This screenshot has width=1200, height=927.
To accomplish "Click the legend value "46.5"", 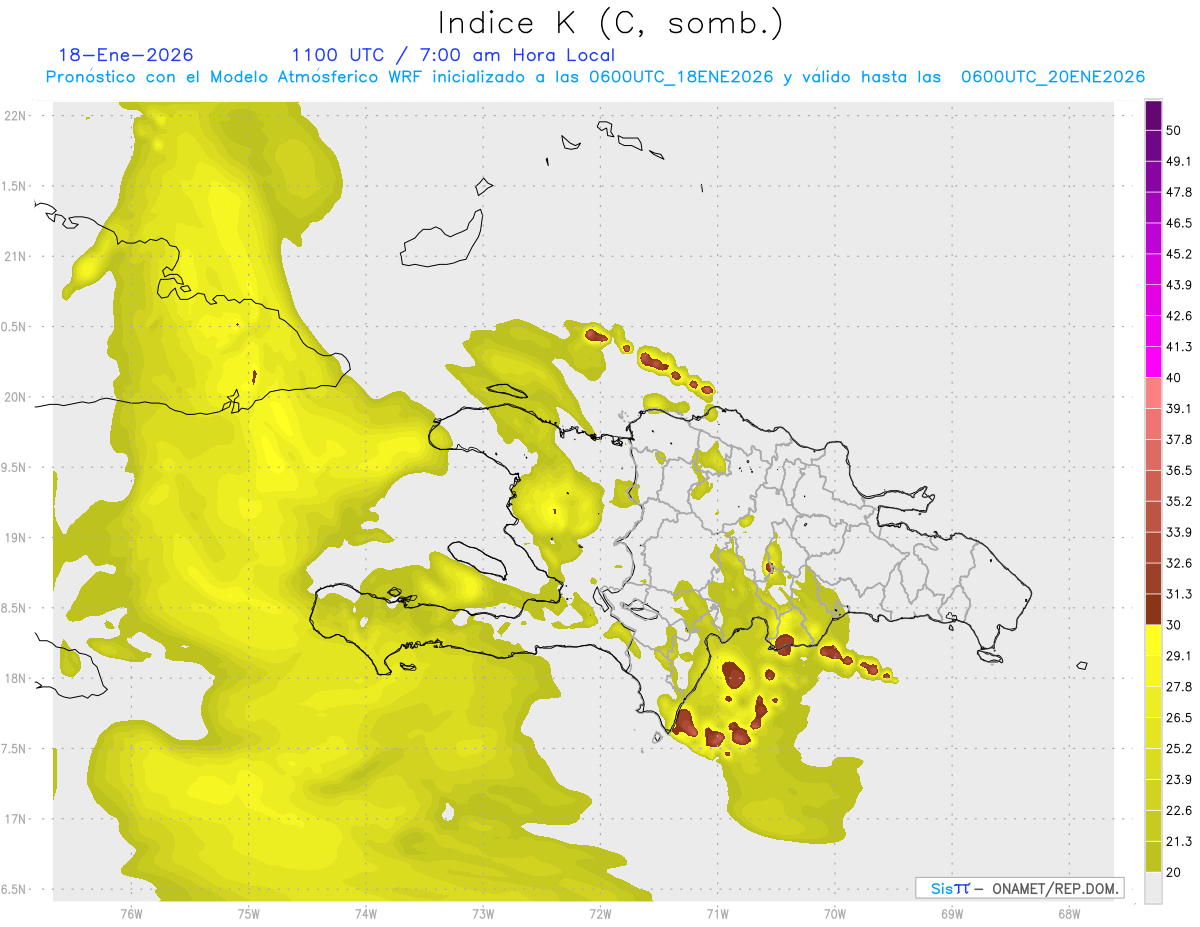I will [1179, 224].
